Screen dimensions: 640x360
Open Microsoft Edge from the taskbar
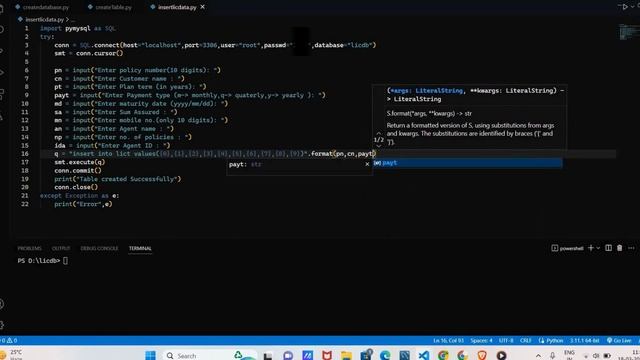point(385,355)
